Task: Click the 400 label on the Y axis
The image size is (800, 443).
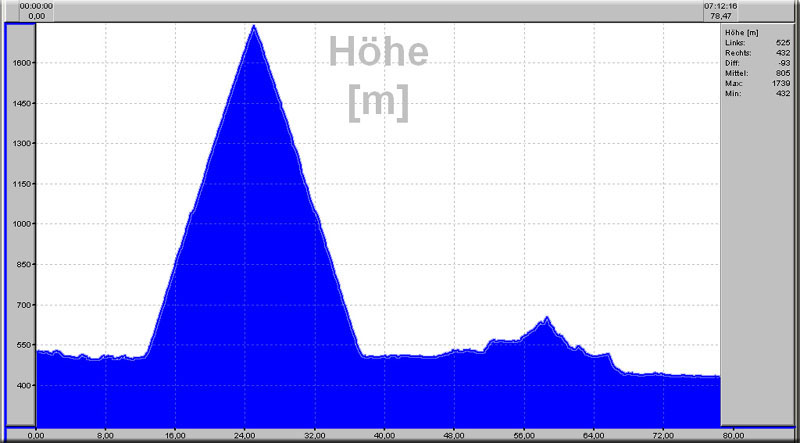Action: click(24, 386)
